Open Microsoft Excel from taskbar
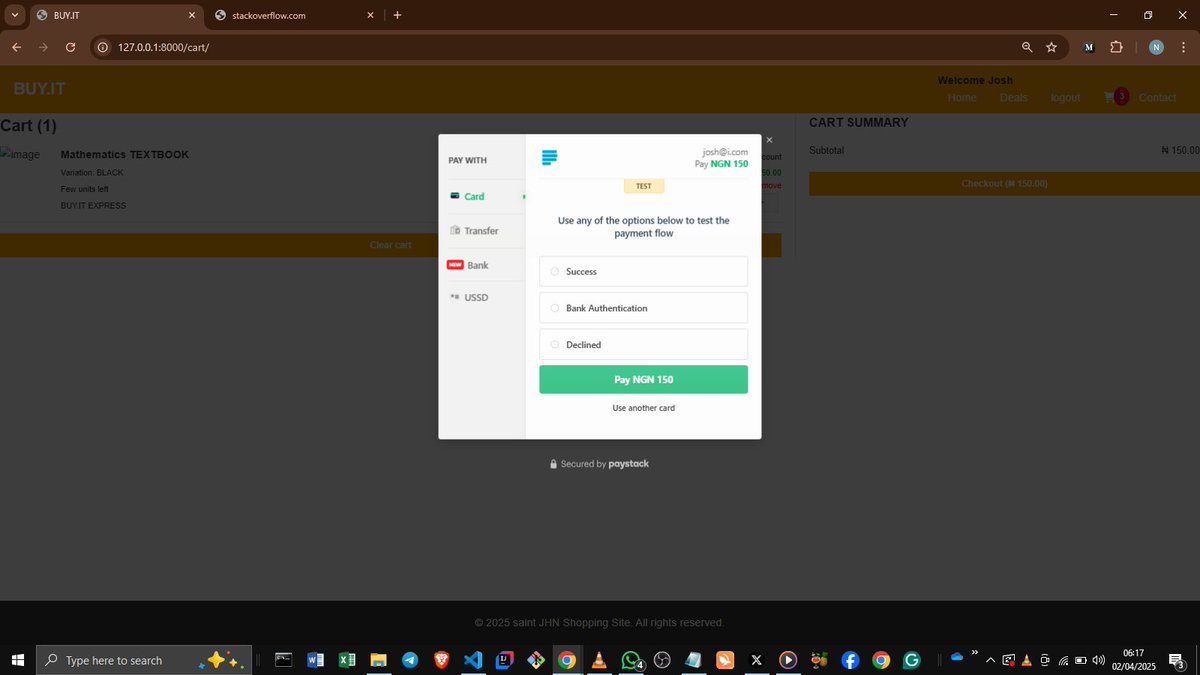 point(347,660)
